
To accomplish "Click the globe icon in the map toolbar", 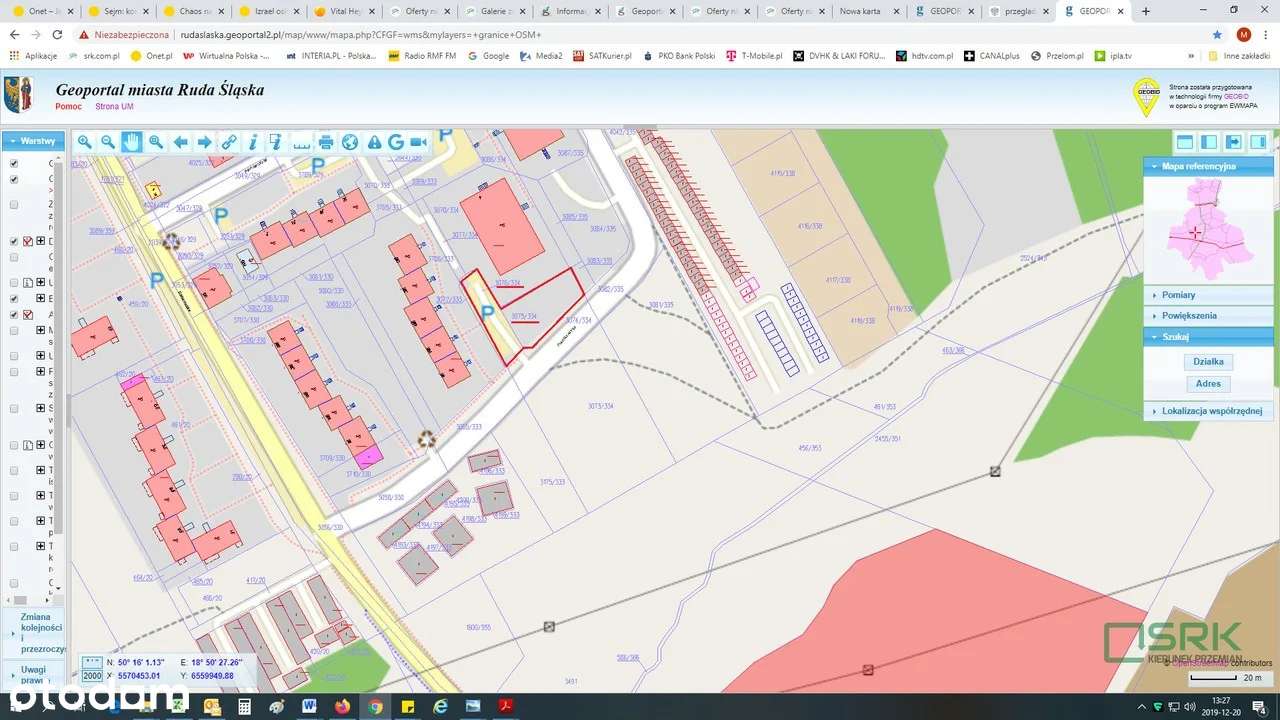I will [x=350, y=142].
